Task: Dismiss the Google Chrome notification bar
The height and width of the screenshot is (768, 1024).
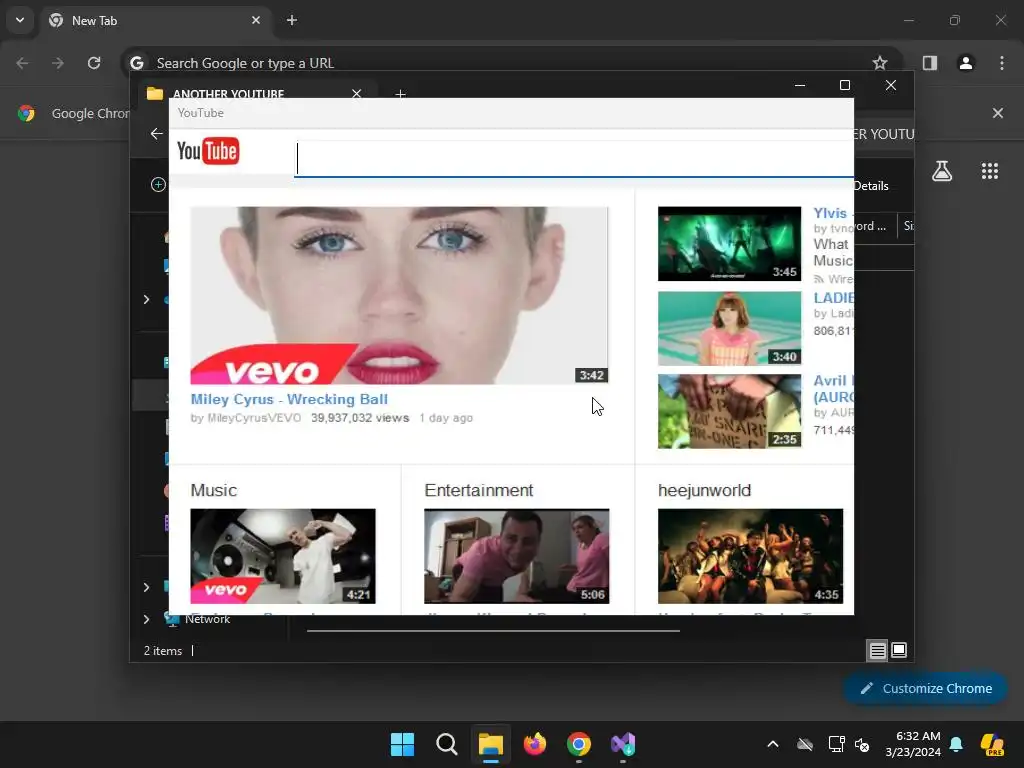Action: (x=998, y=113)
